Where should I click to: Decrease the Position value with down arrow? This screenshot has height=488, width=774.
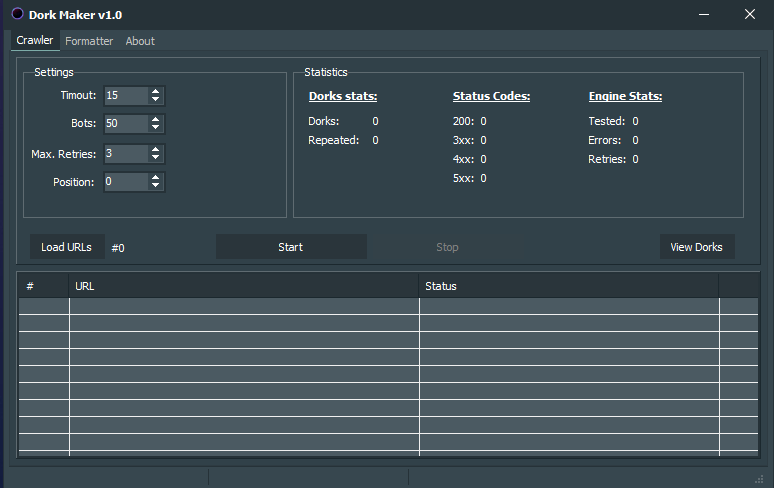click(x=155, y=186)
